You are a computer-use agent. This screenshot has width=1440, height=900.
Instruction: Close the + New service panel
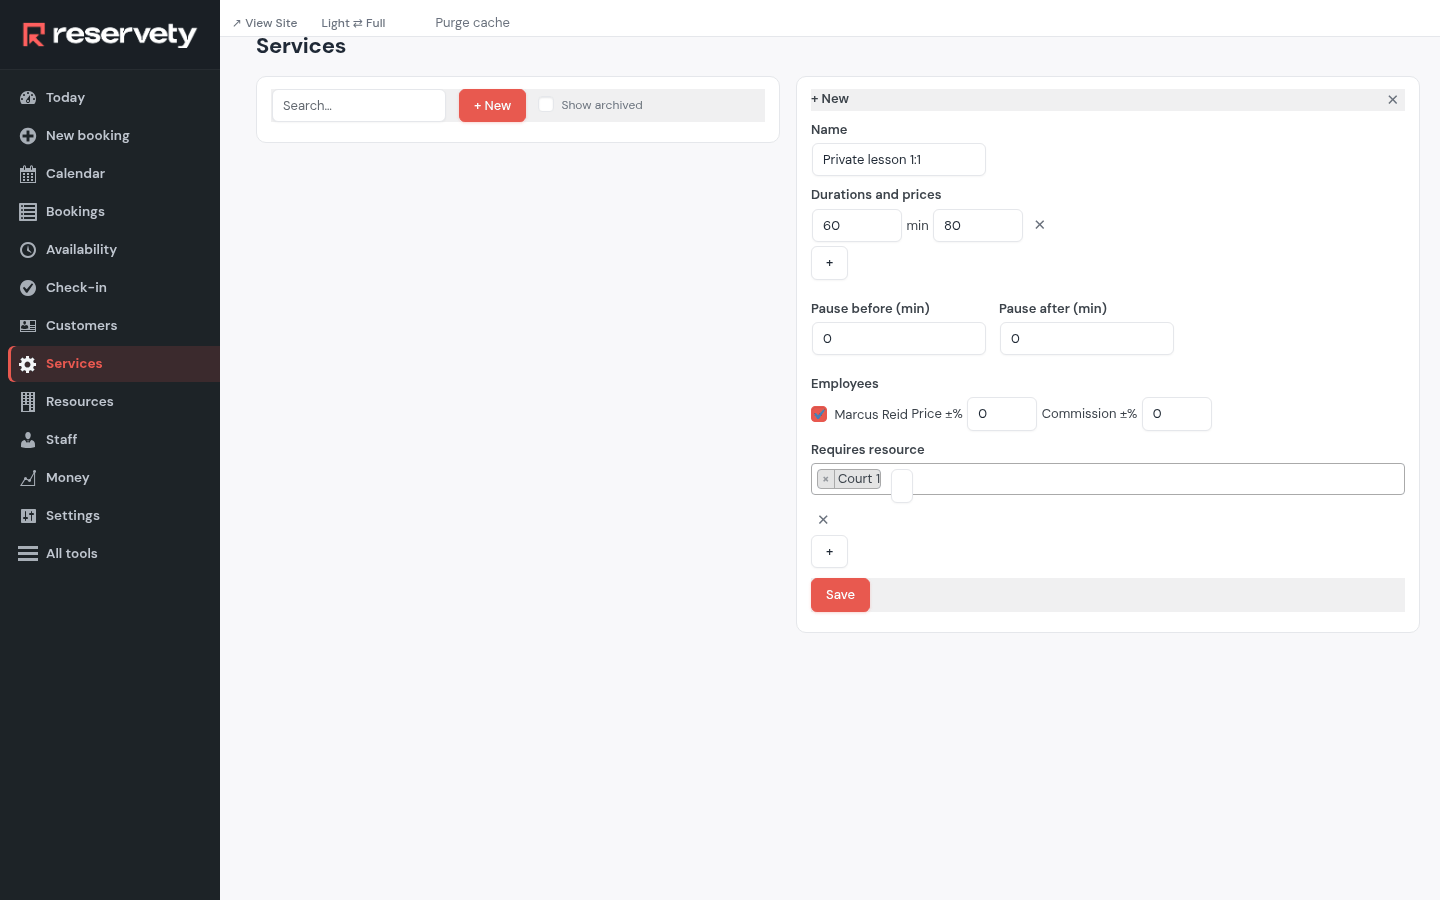point(1392,100)
